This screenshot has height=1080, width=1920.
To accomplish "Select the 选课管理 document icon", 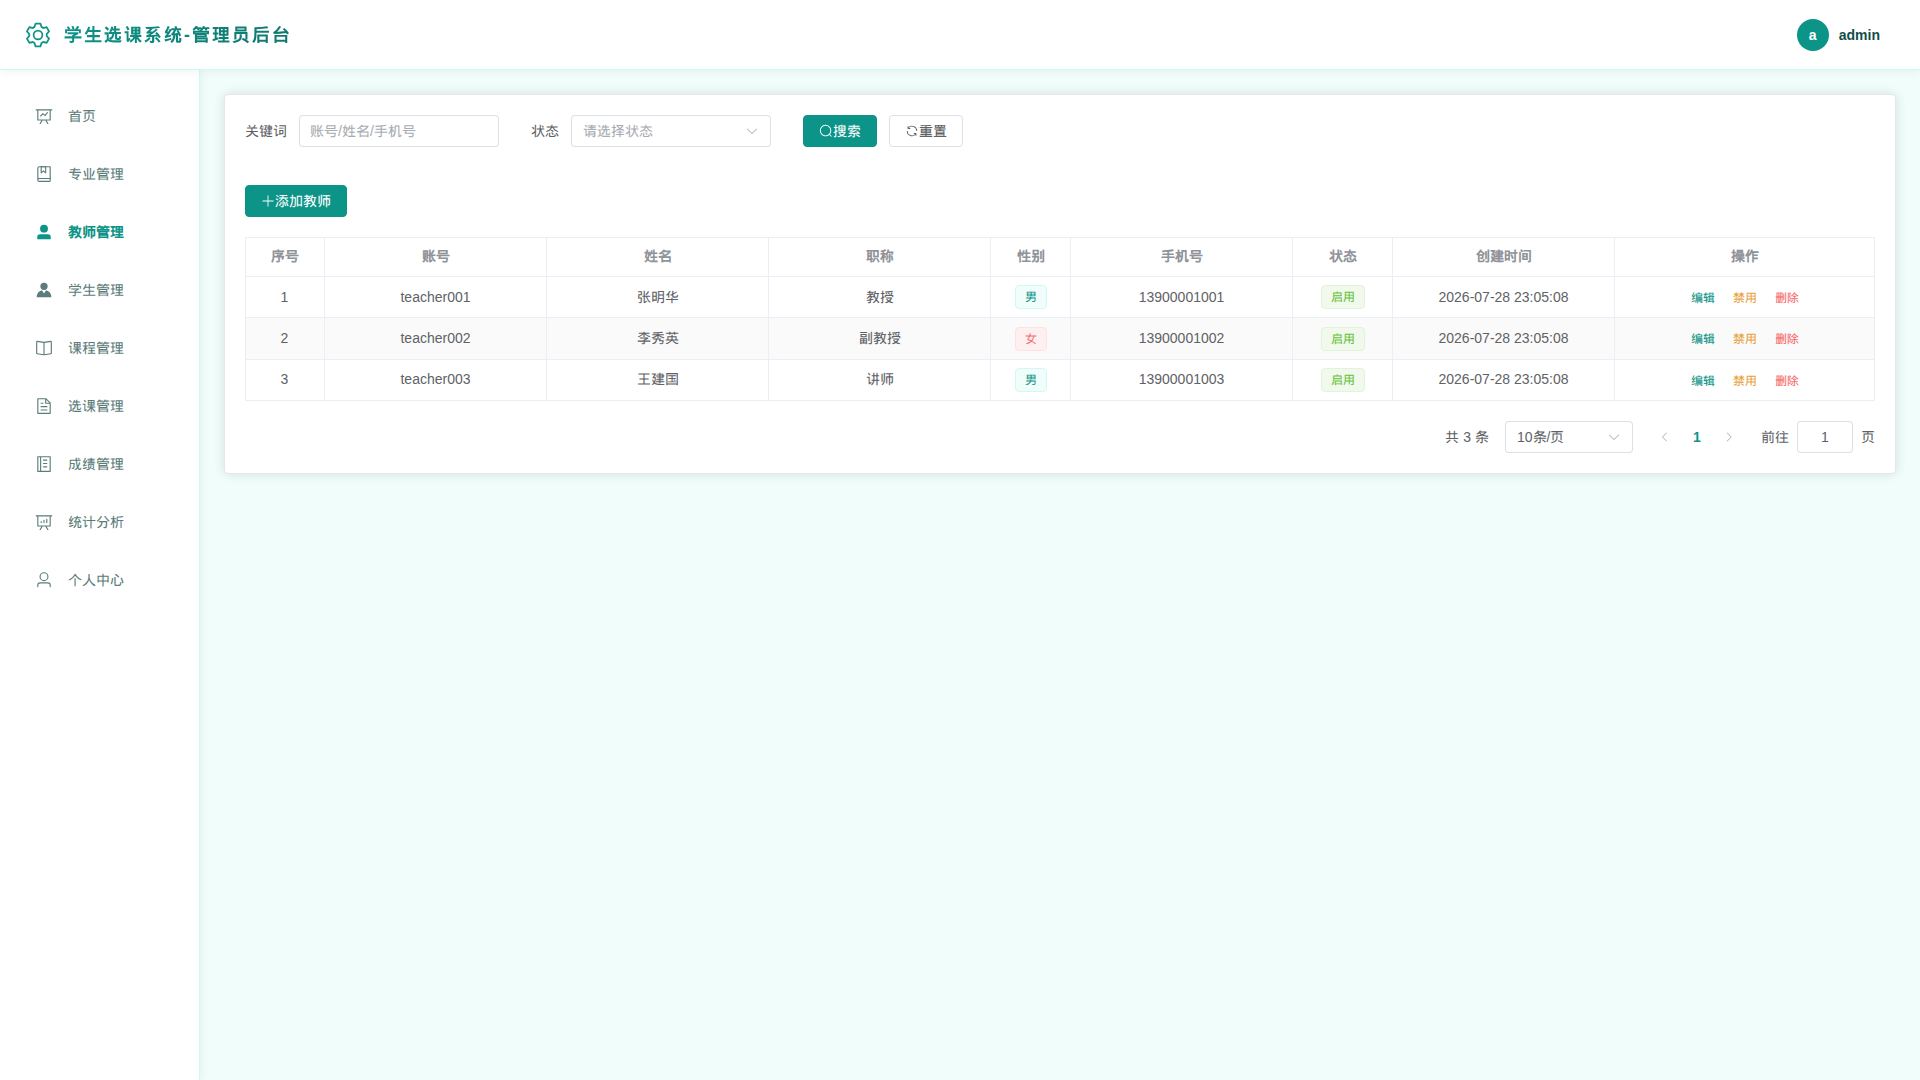I will pos(44,406).
